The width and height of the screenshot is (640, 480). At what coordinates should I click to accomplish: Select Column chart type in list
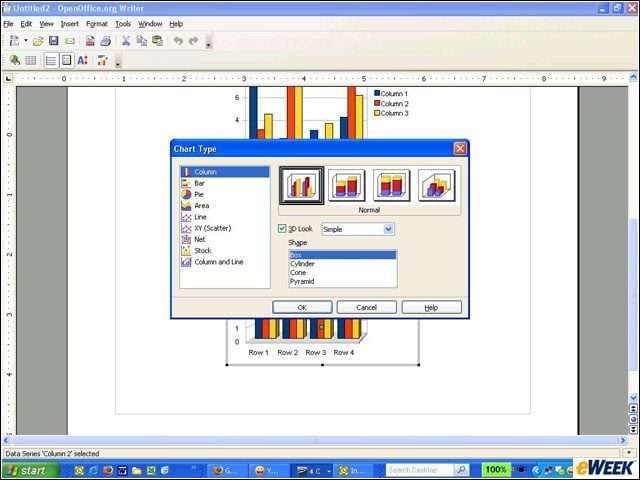(x=225, y=172)
